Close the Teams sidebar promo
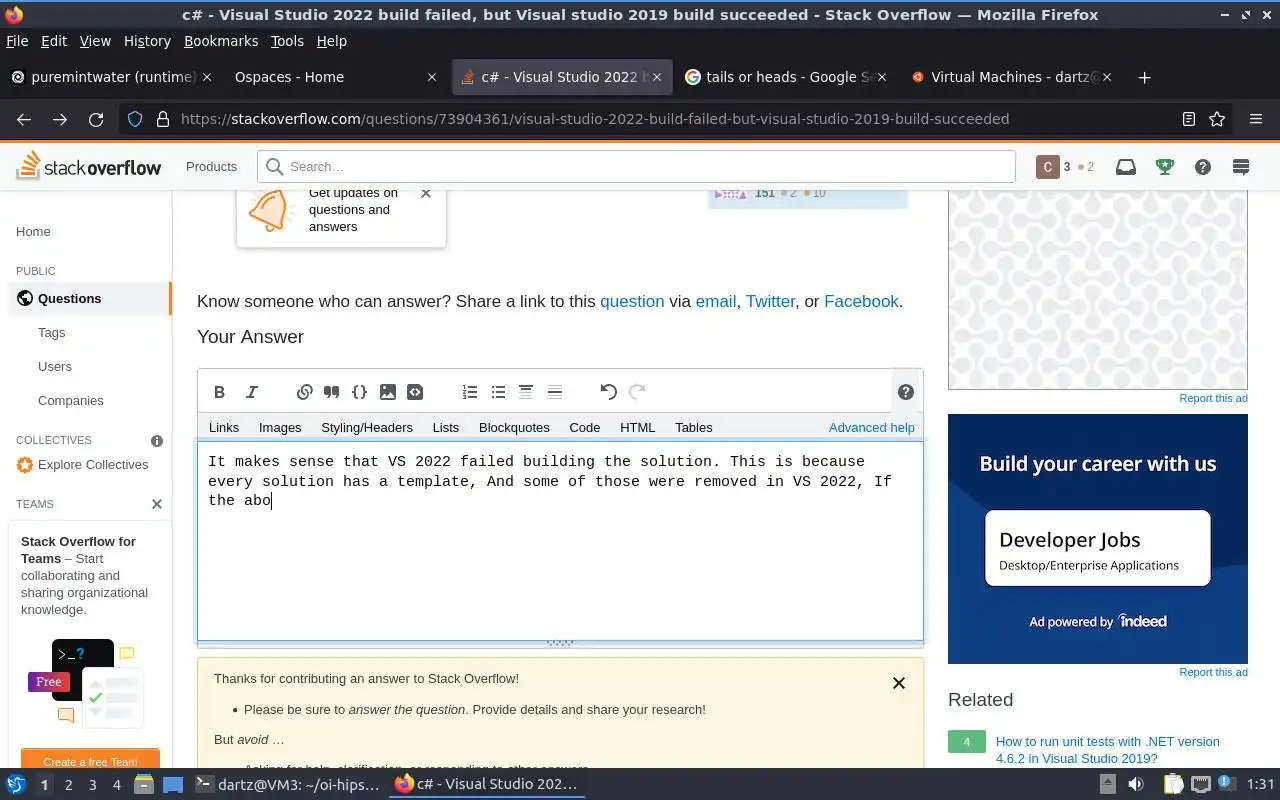 [157, 504]
